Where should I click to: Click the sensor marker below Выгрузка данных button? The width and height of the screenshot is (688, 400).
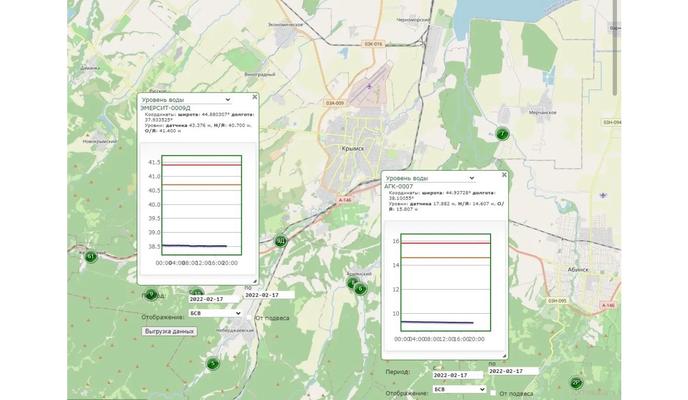tap(212, 364)
